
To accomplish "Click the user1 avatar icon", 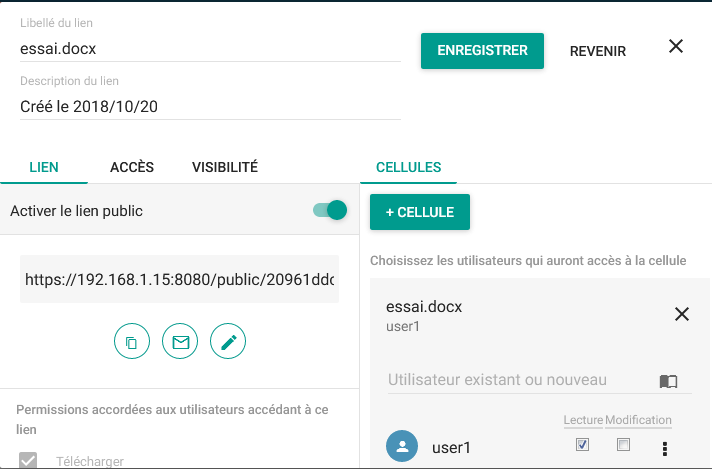I will (402, 447).
